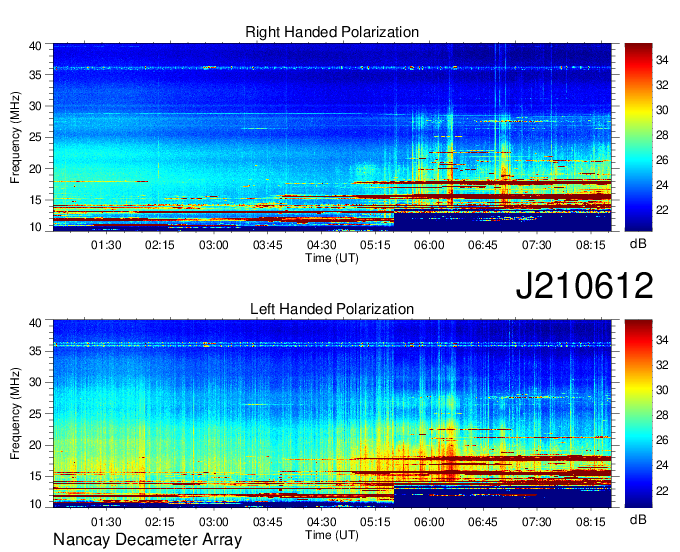Click 03:45 tick on Right Handed time axis
680x552 pixels.
tap(268, 245)
